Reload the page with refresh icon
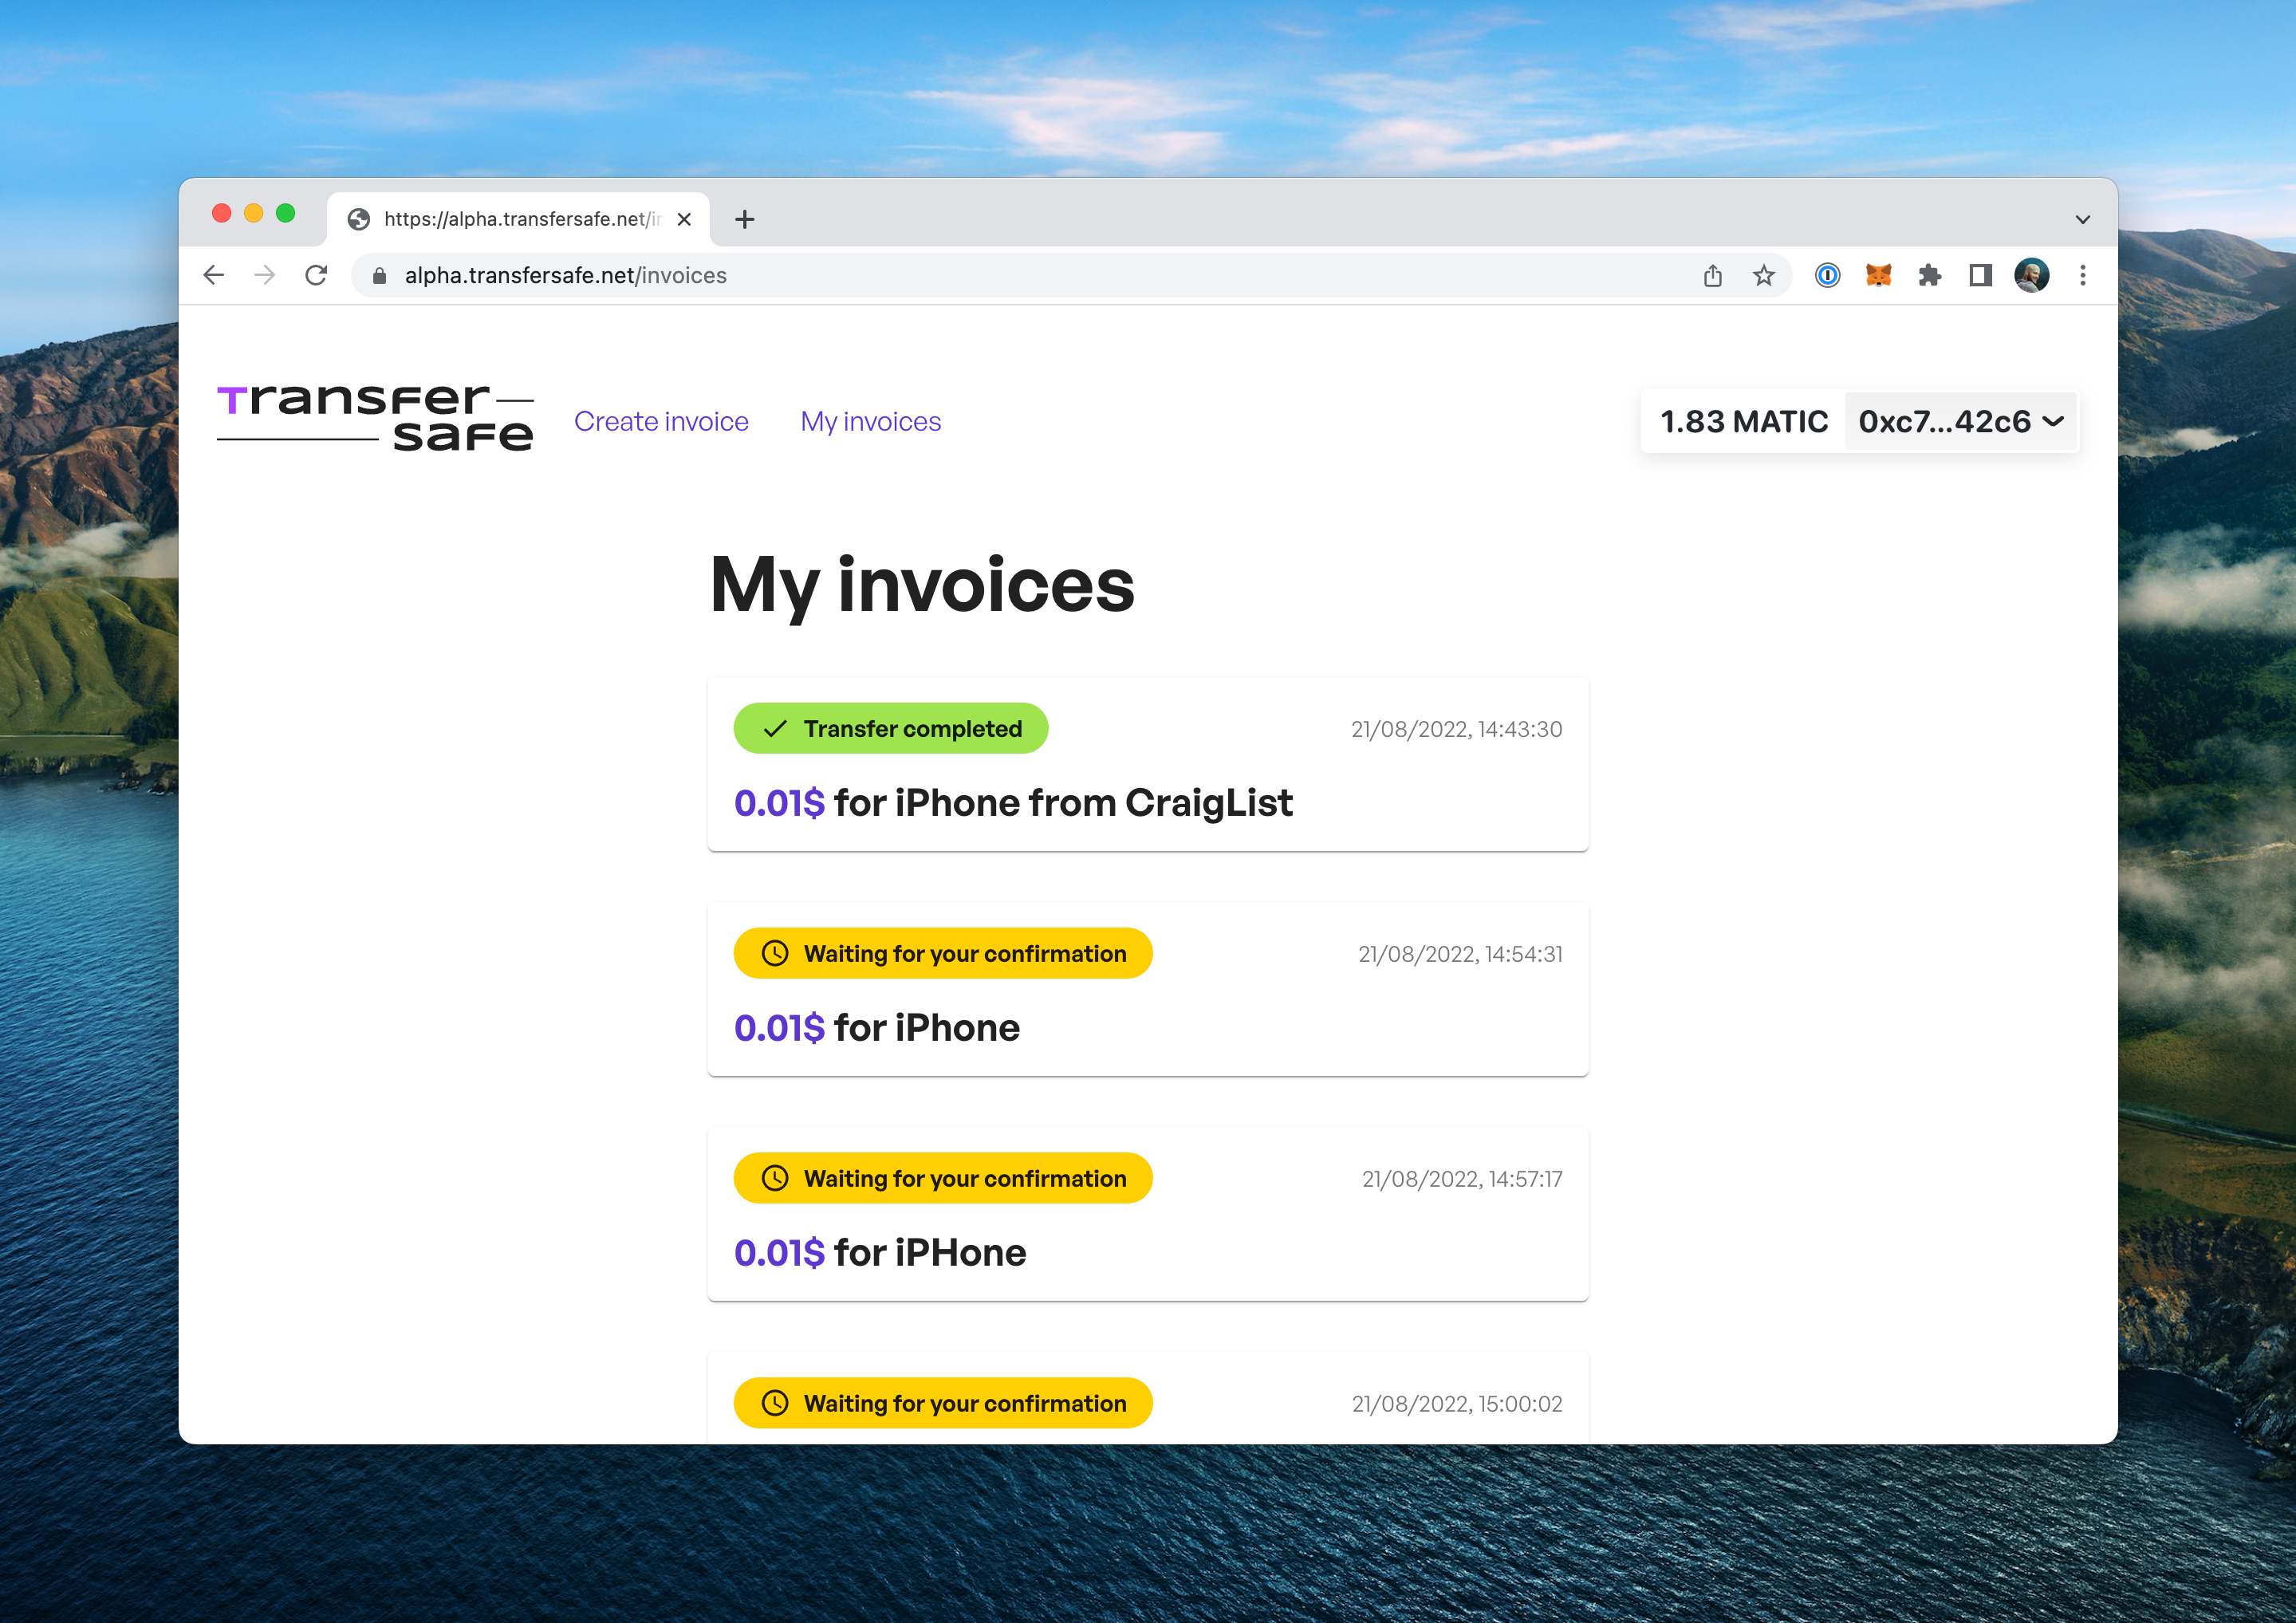 [x=316, y=275]
